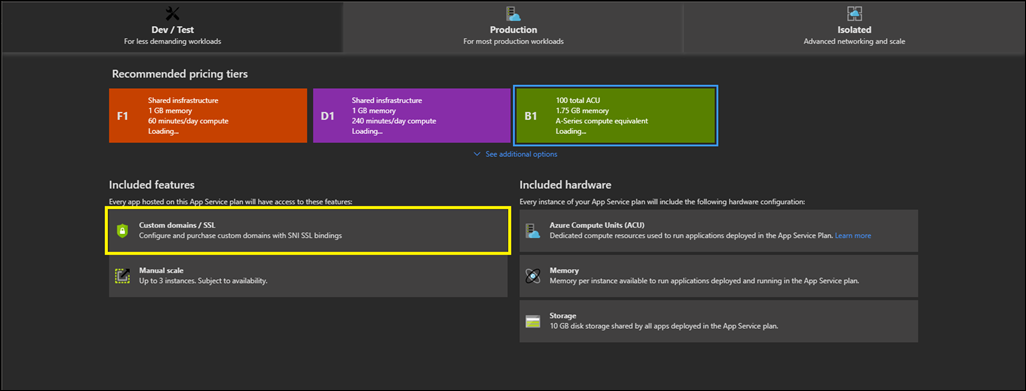Image resolution: width=1026 pixels, height=391 pixels.
Task: Click the Production server cloud icon
Action: tap(513, 14)
